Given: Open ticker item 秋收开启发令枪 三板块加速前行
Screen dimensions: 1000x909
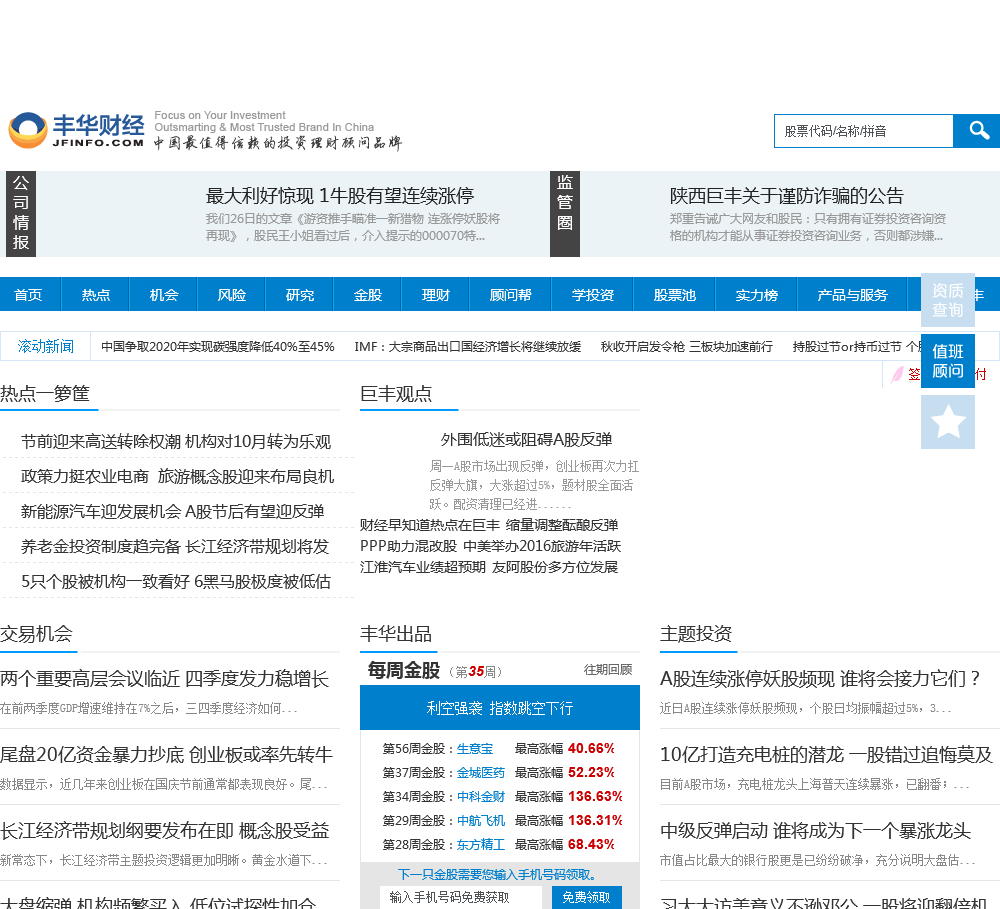Looking at the screenshot, I should click(687, 346).
